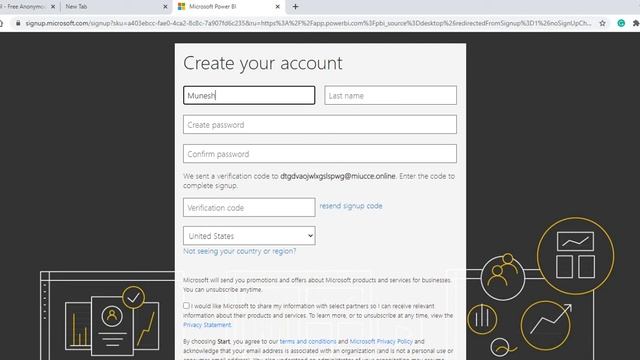640x360 pixels.
Task: Focus the Verification code field
Action: tap(249, 207)
